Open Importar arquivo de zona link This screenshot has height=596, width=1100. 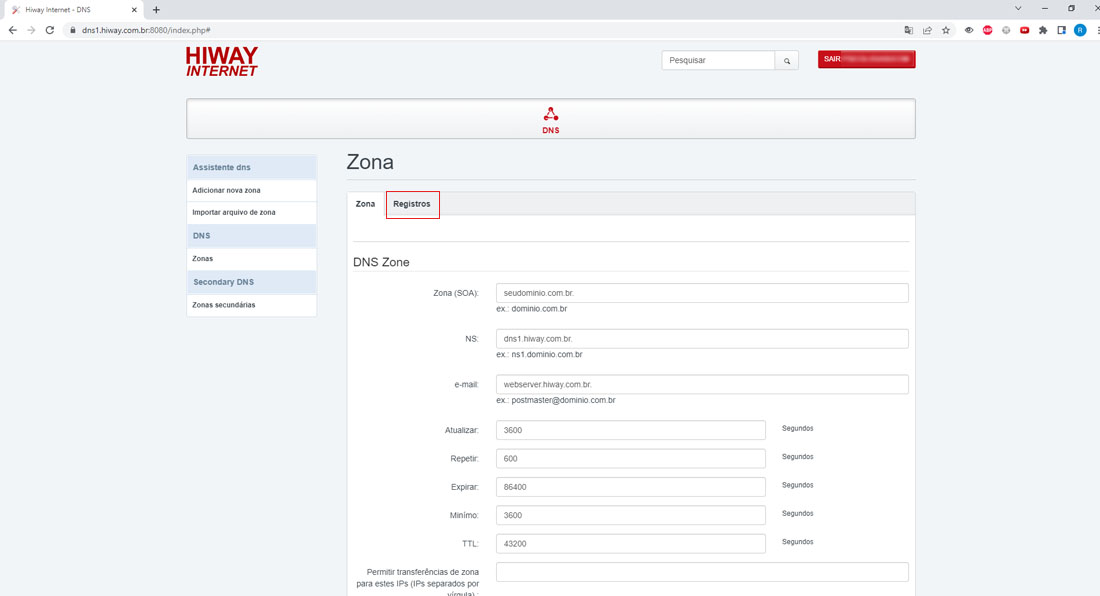pos(234,213)
